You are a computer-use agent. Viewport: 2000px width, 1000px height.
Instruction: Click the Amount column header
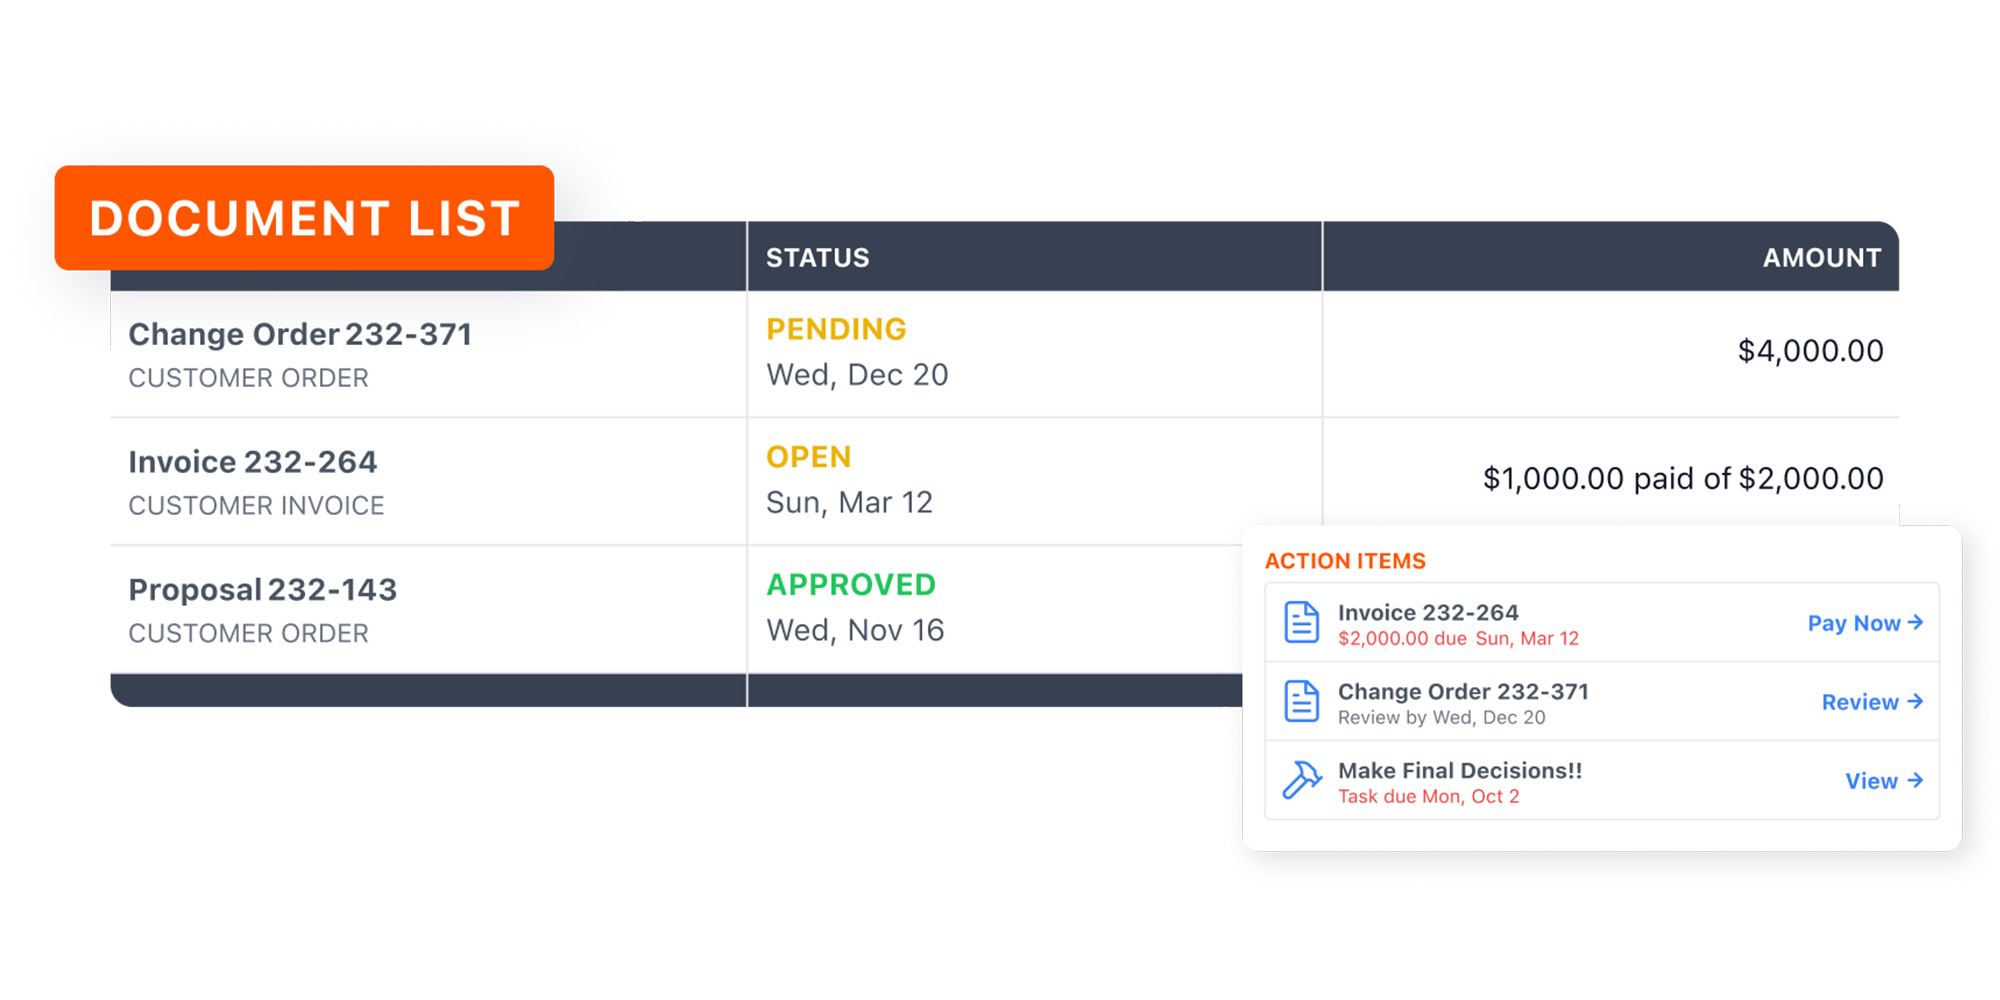(1821, 258)
